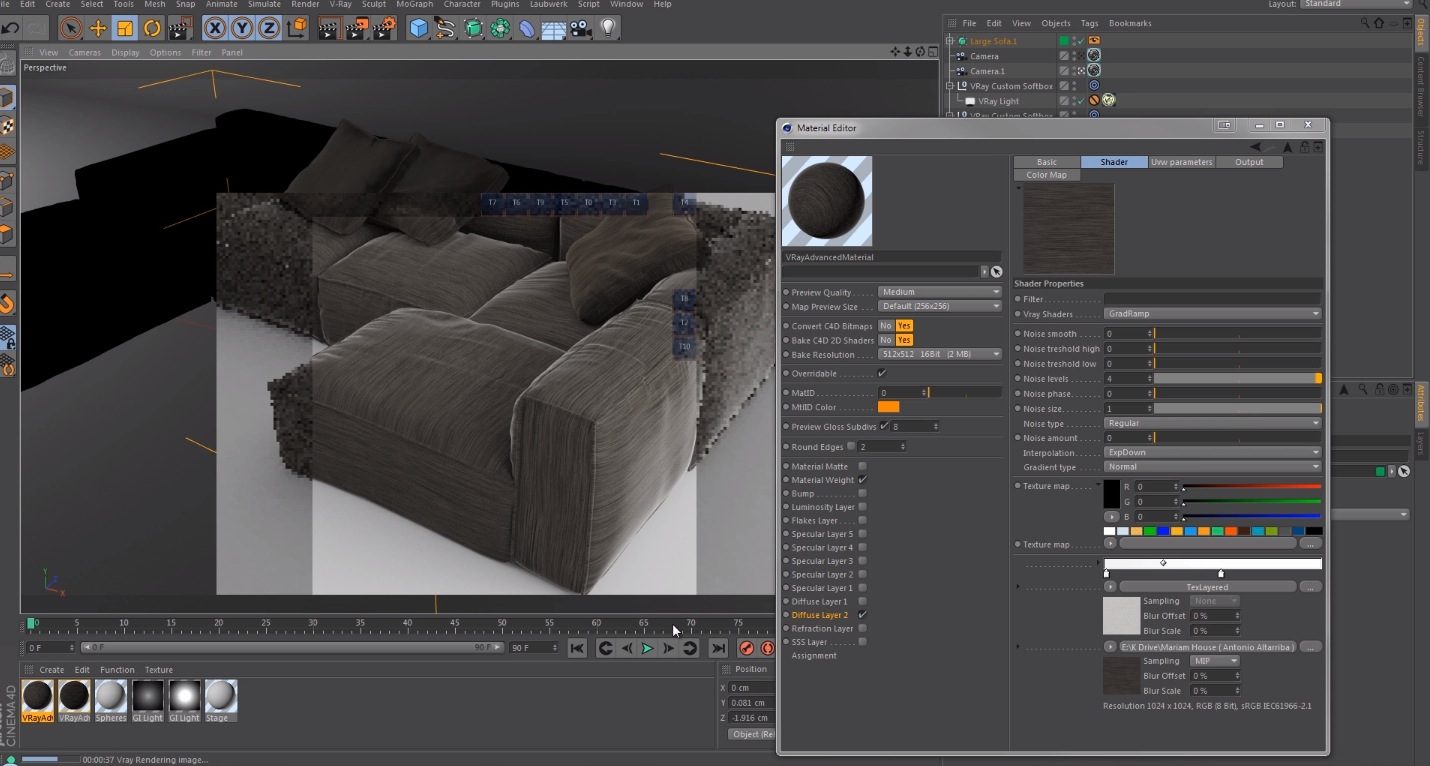The height and width of the screenshot is (766, 1430).
Task: Open the Preview Quality dropdown
Action: tap(939, 292)
